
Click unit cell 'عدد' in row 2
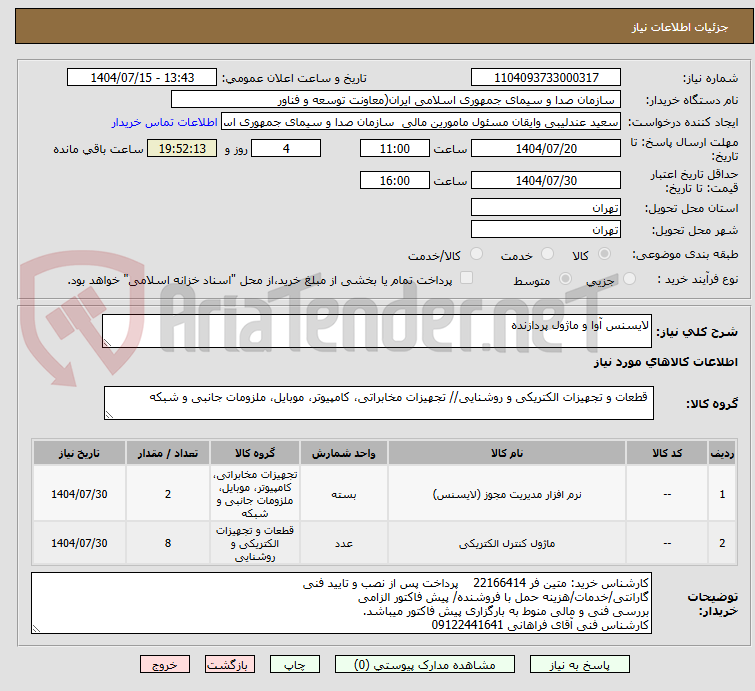[x=344, y=544]
